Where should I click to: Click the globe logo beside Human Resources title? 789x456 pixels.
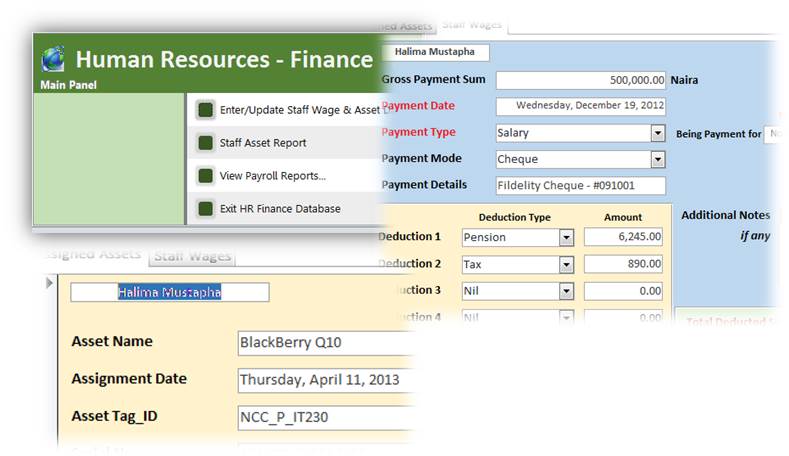click(53, 59)
